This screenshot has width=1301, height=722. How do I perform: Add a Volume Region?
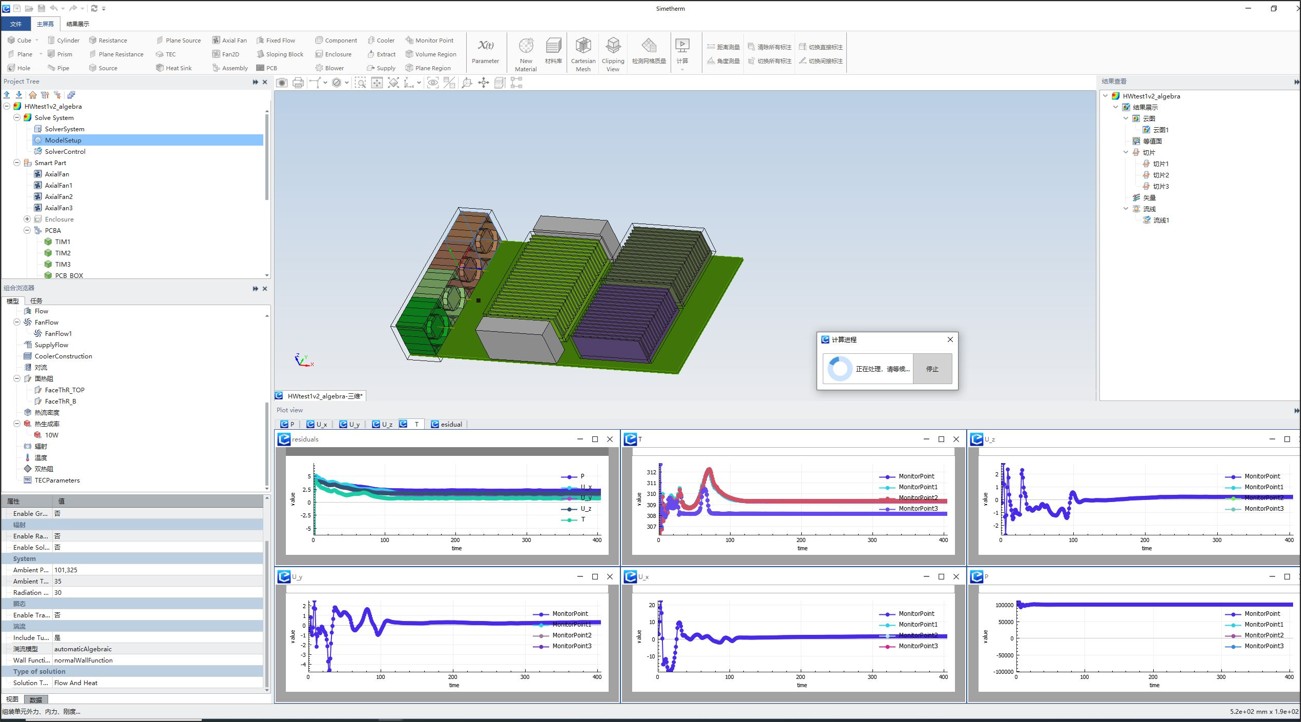pos(430,54)
